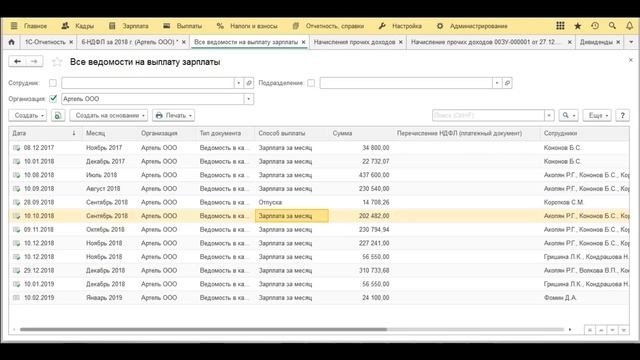Focus the Поиск search input field
The image size is (640, 360).
click(488, 116)
